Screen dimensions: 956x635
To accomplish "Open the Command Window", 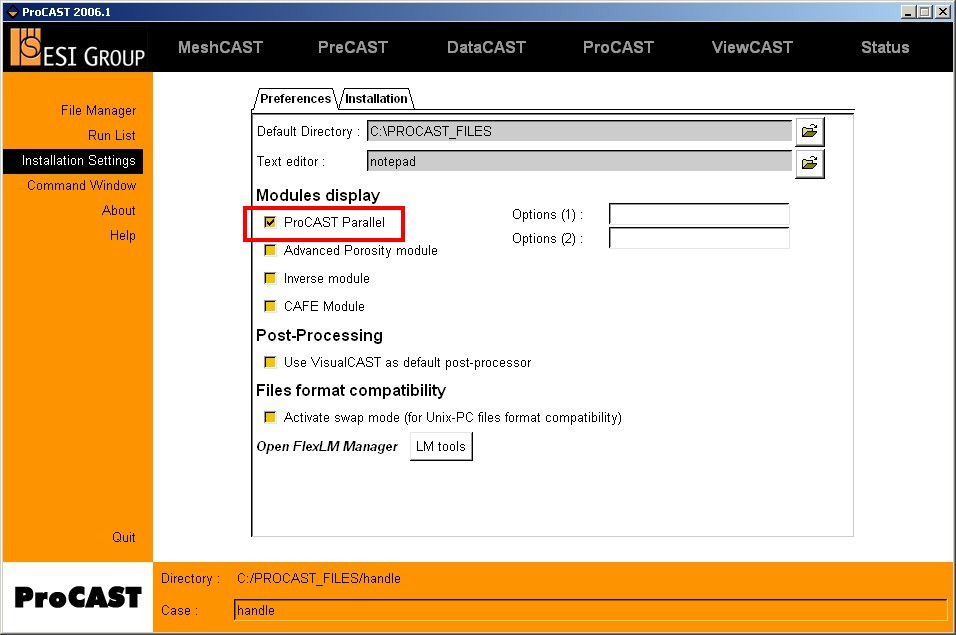I will tap(82, 186).
